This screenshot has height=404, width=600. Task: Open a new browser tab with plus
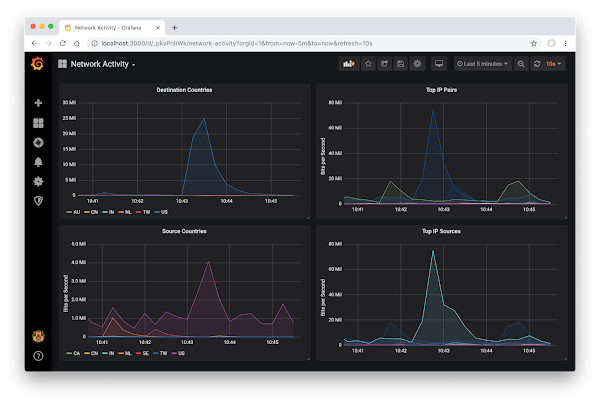coord(174,28)
